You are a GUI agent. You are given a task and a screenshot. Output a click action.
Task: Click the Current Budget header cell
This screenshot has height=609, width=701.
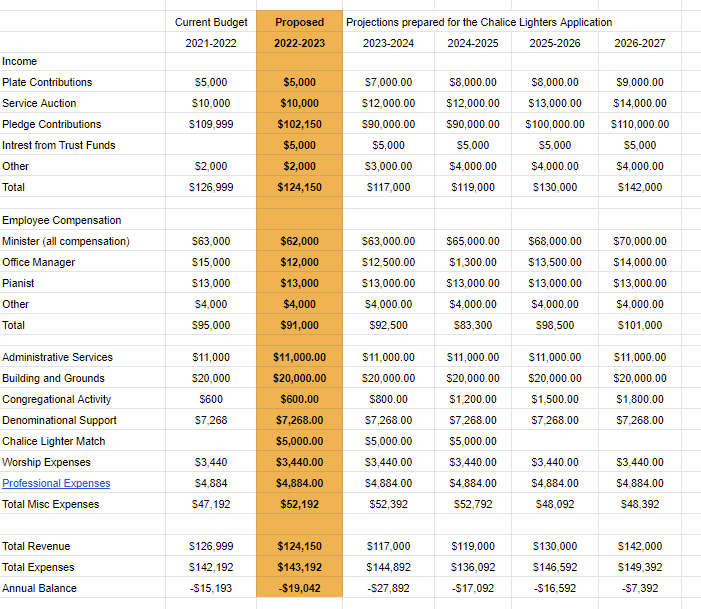tap(211, 22)
